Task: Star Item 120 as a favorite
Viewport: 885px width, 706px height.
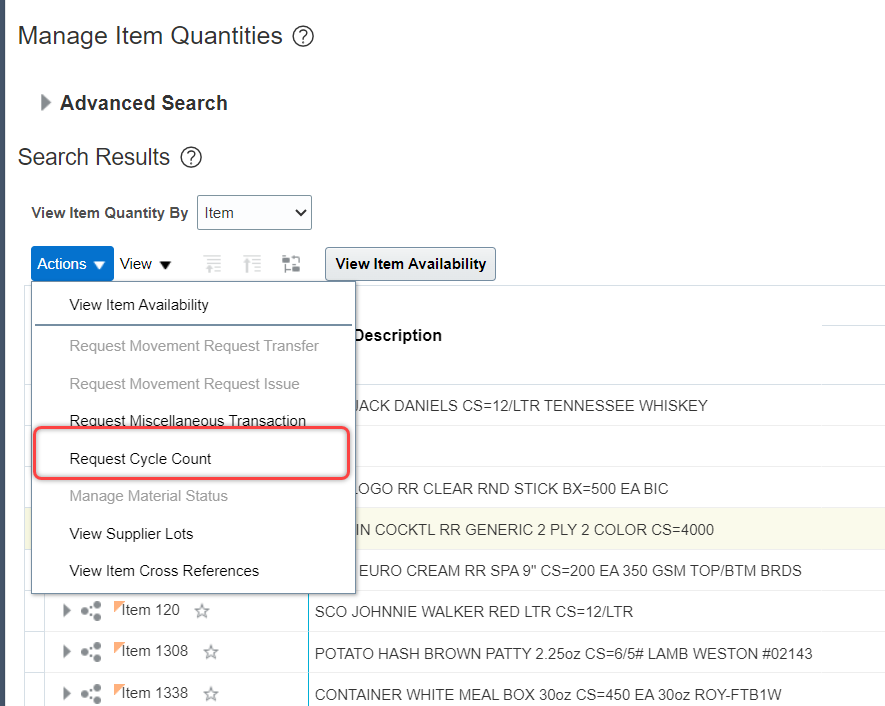Action: pos(202,611)
